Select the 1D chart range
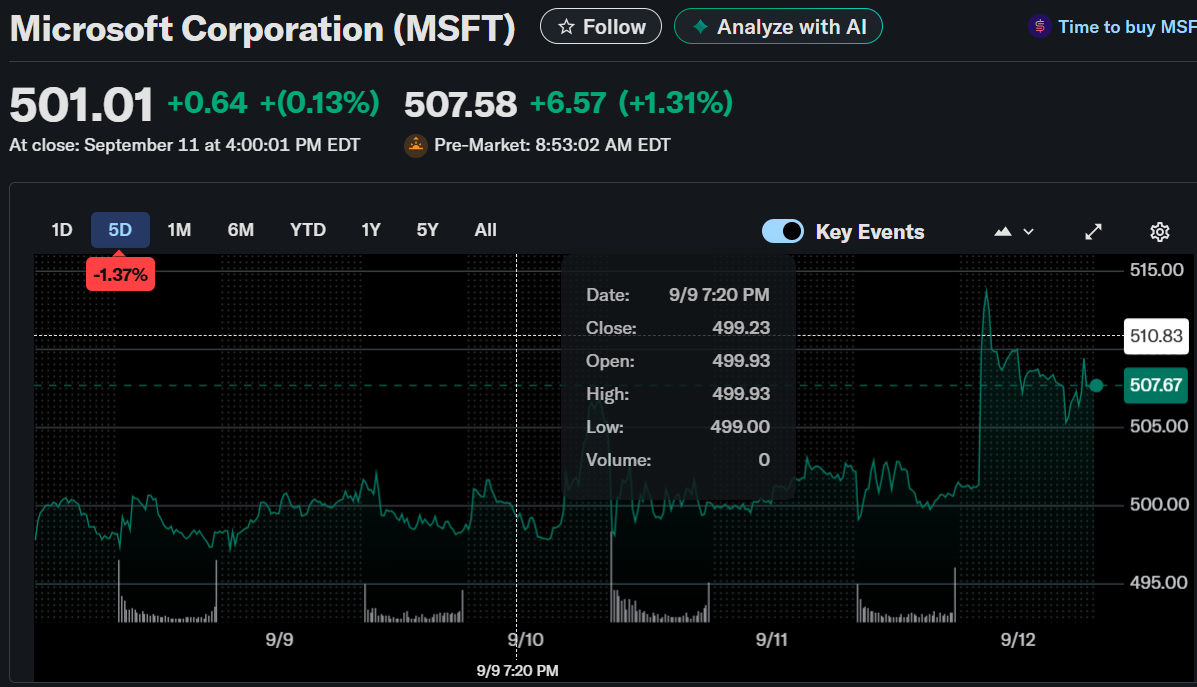The height and width of the screenshot is (687, 1197). pyautogui.click(x=62, y=230)
